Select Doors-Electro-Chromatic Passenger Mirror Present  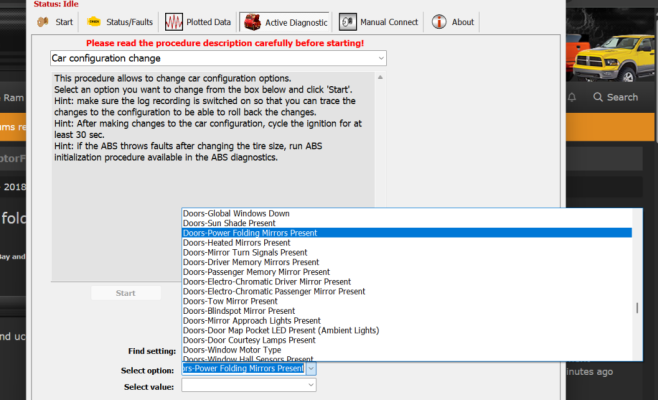pos(407,291)
